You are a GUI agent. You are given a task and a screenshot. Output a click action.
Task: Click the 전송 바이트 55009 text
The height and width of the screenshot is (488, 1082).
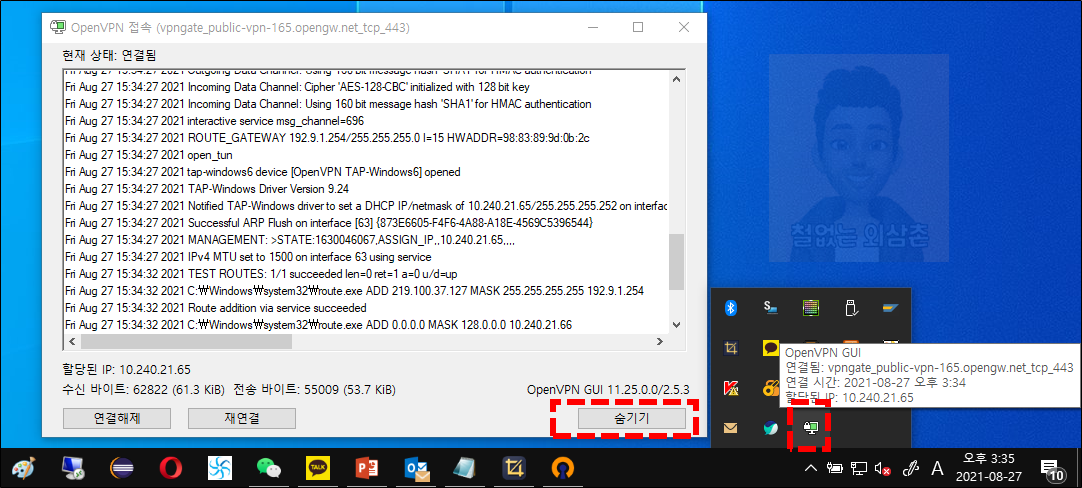pyautogui.click(x=315, y=390)
